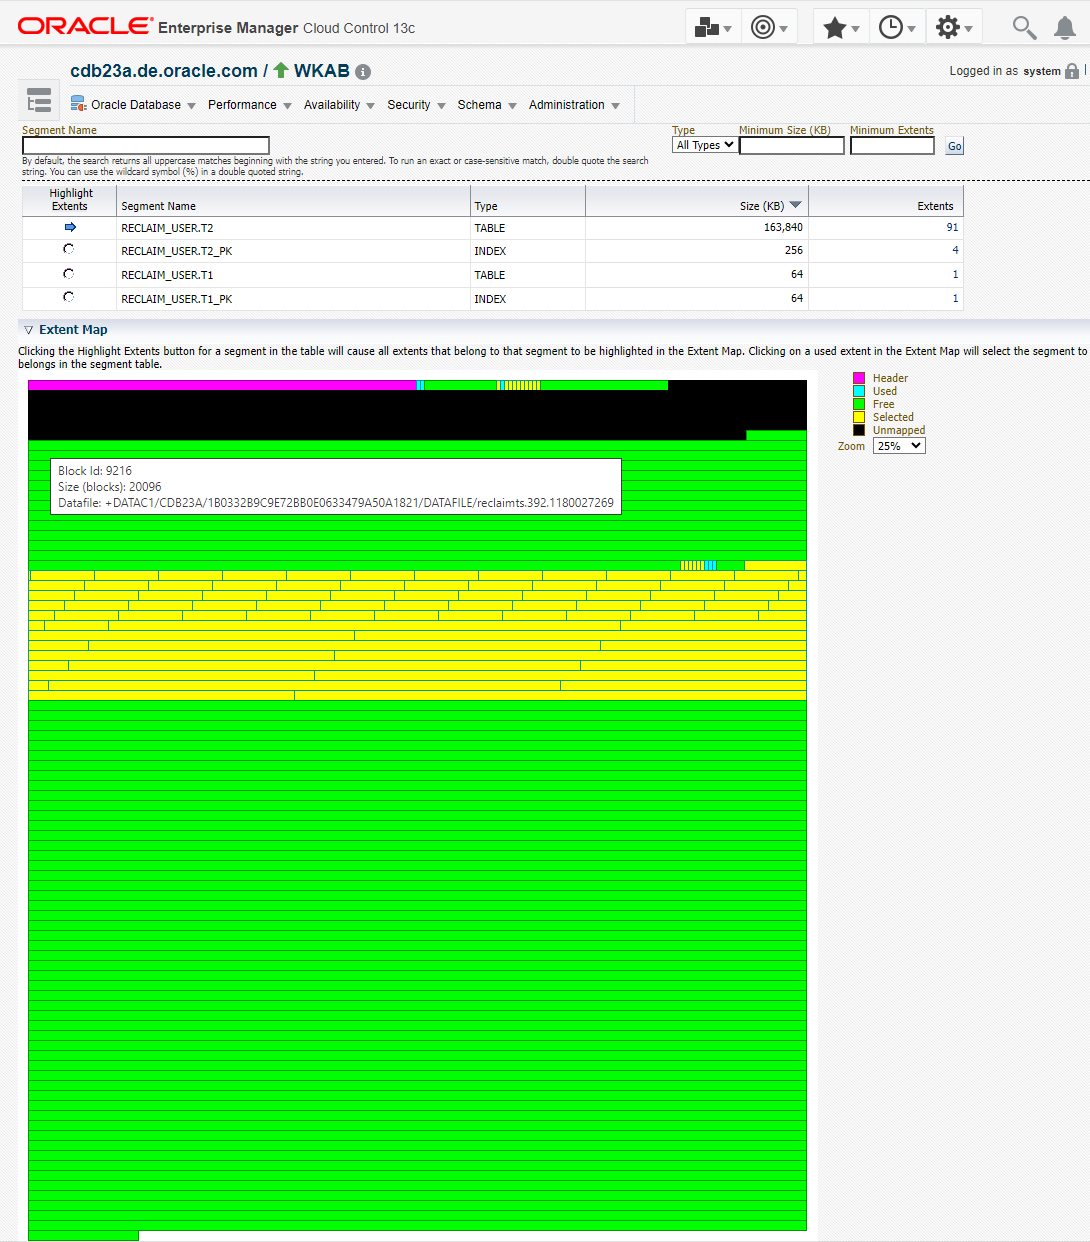Sort by Size (KB) descending arrow
1090x1242 pixels.
coord(796,205)
